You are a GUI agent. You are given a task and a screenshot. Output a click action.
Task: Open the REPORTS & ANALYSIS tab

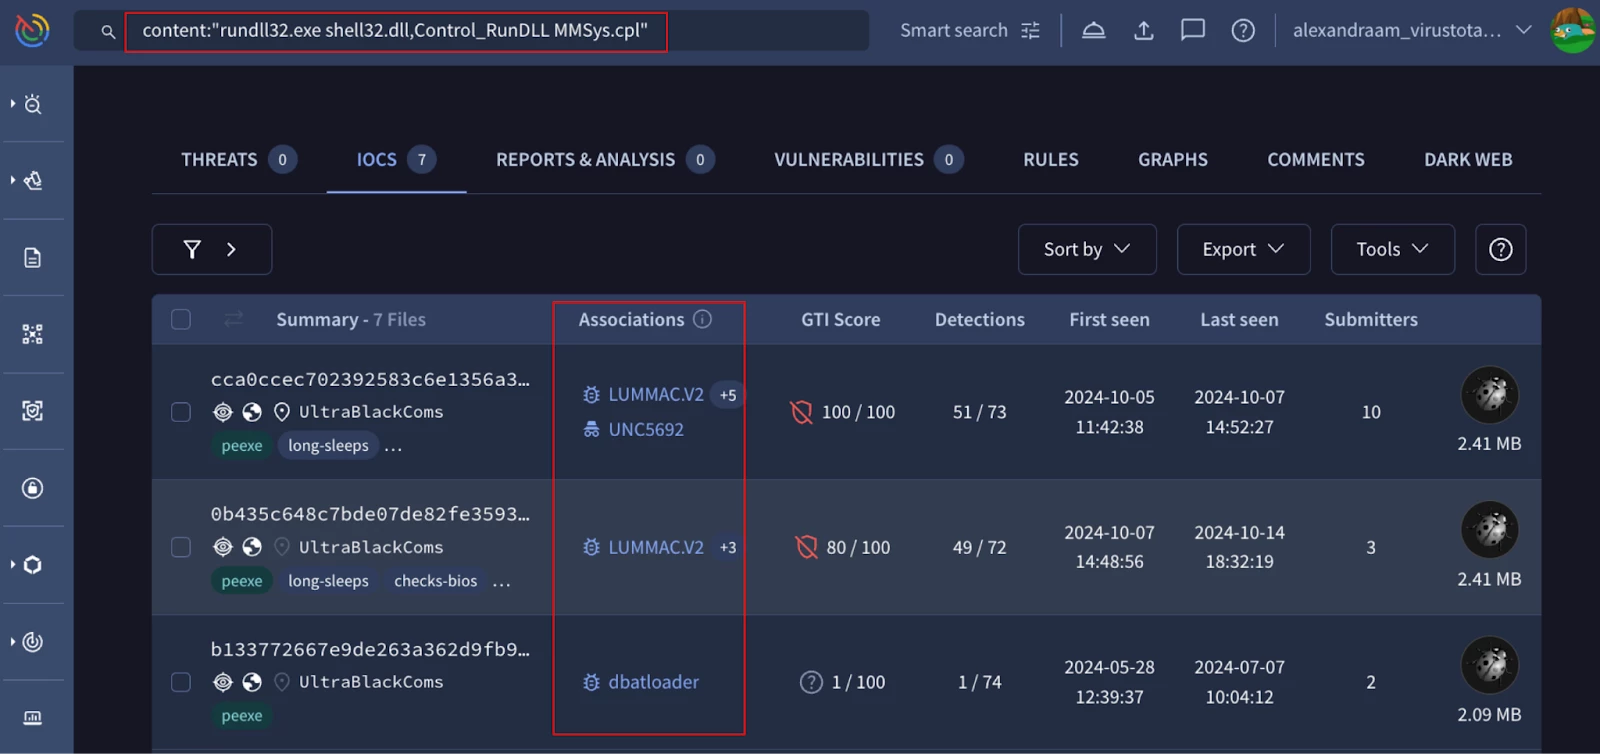click(x=605, y=159)
